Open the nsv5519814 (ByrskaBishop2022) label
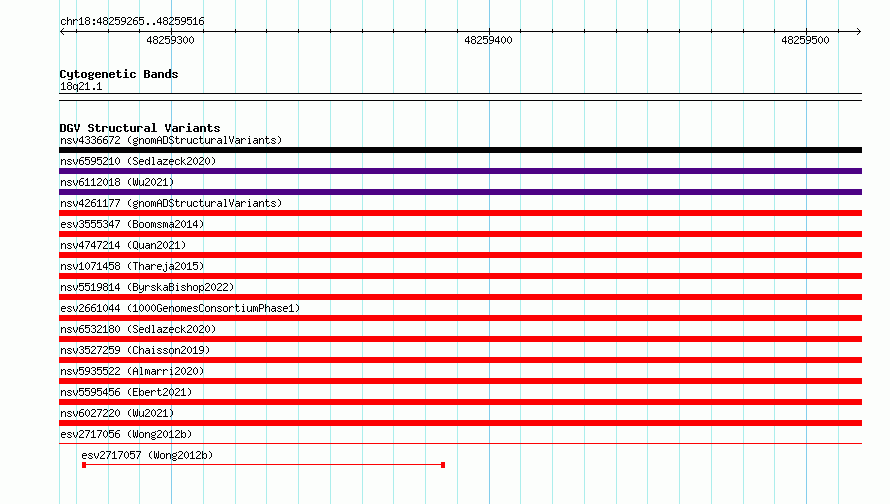 click(x=147, y=287)
